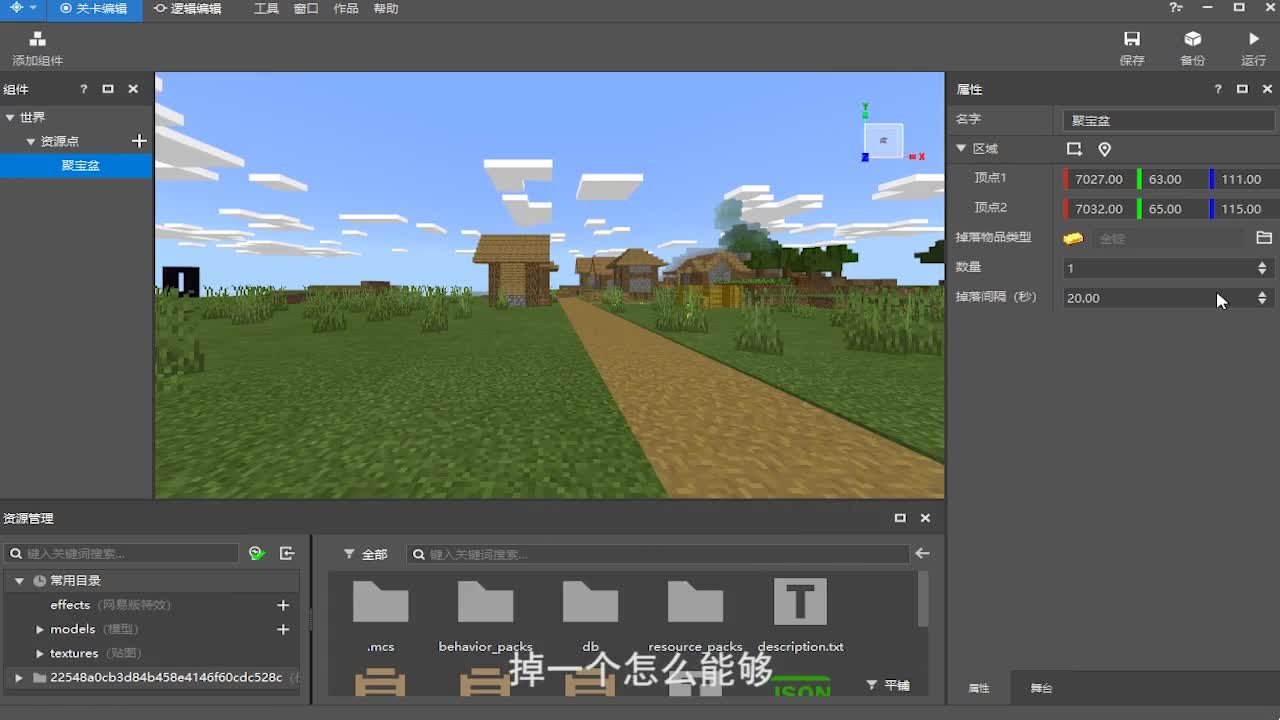1280x720 pixels.
Task: Click 顶点1 Y value 63.00
Action: [1172, 179]
